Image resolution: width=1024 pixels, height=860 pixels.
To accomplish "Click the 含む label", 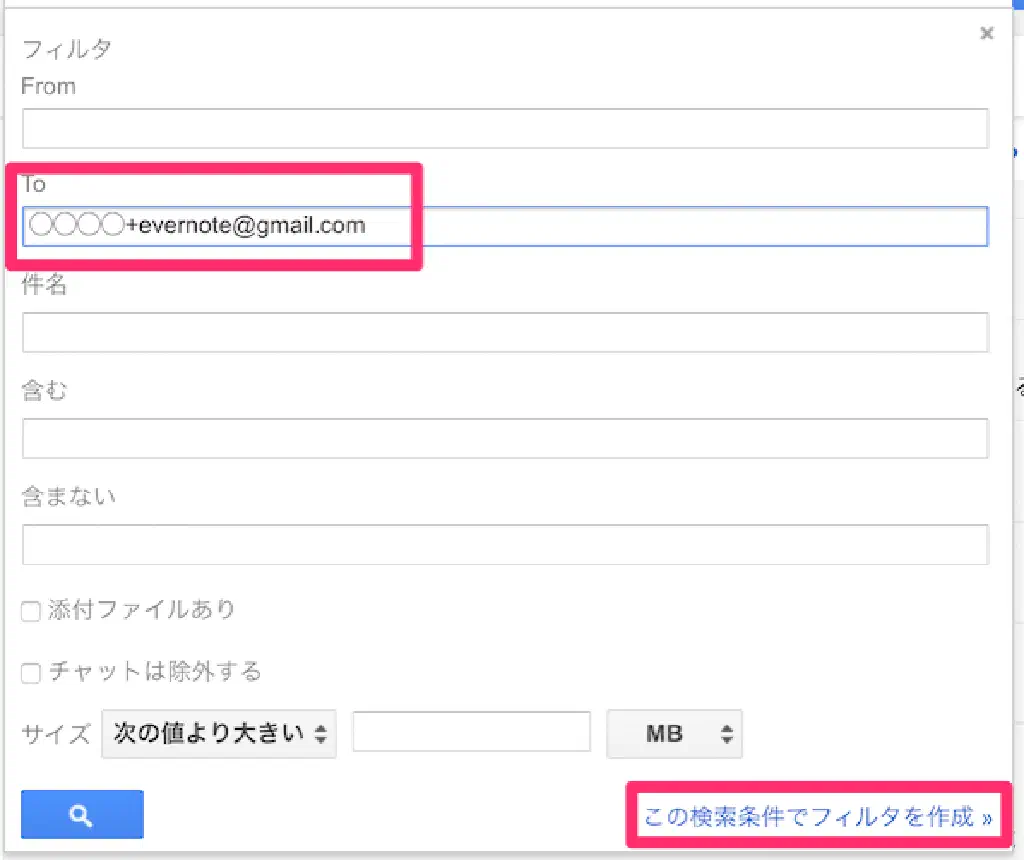I will pos(44,391).
